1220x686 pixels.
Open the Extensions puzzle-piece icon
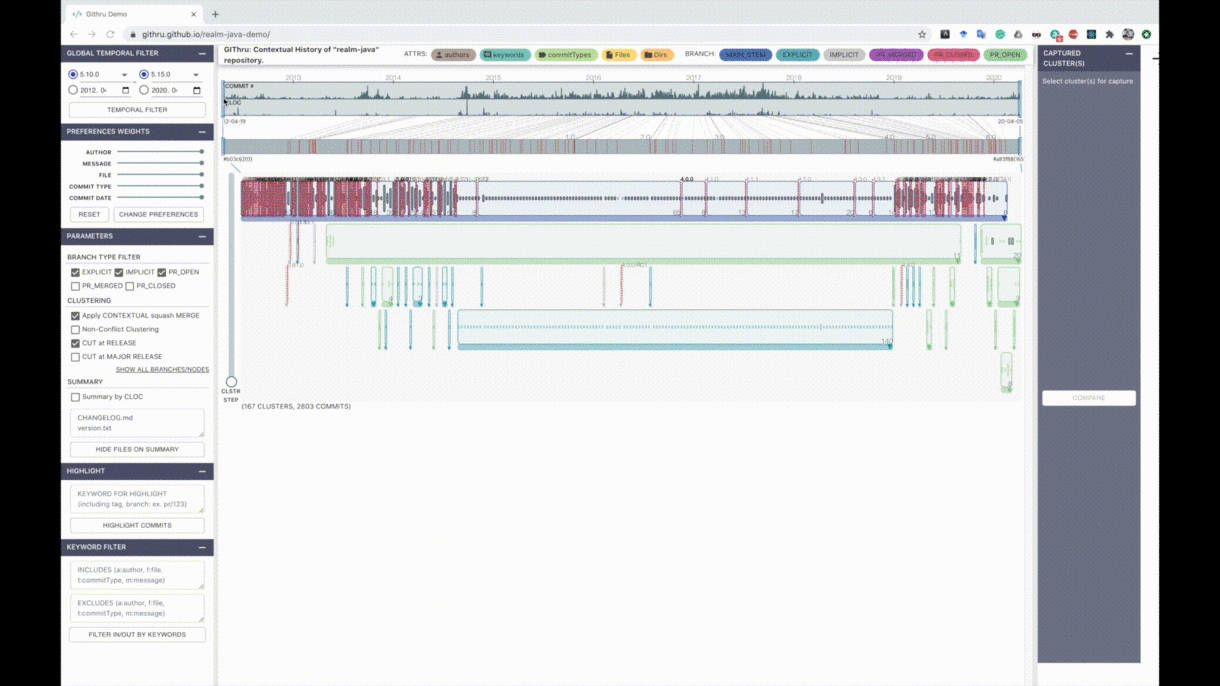(1109, 34)
